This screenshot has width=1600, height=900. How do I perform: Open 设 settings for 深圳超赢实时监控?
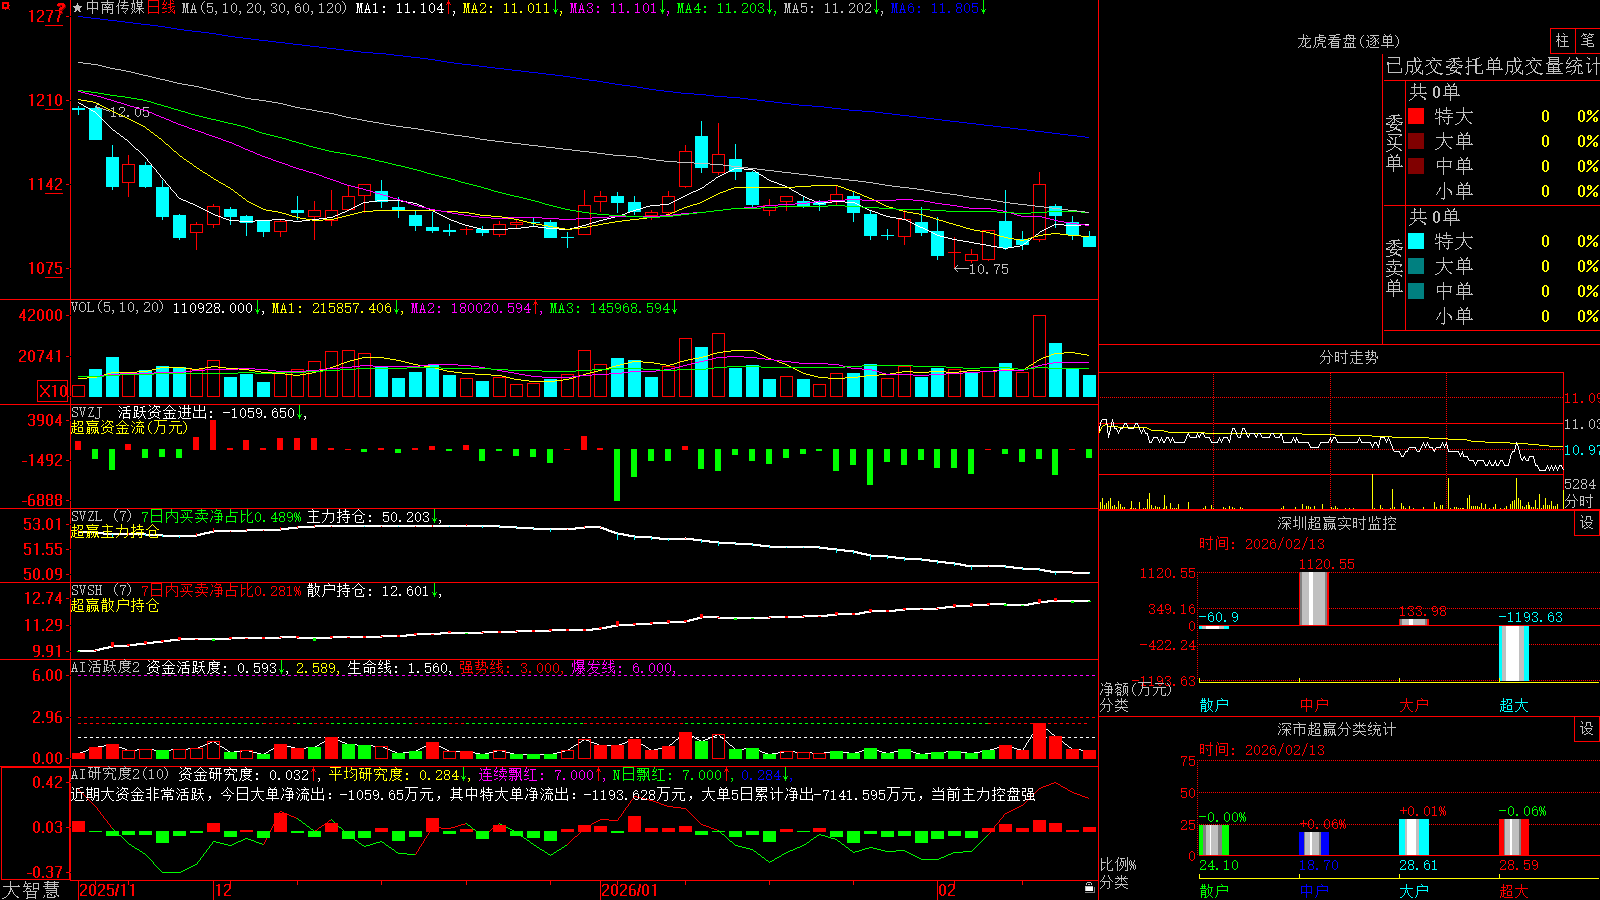1587,523
